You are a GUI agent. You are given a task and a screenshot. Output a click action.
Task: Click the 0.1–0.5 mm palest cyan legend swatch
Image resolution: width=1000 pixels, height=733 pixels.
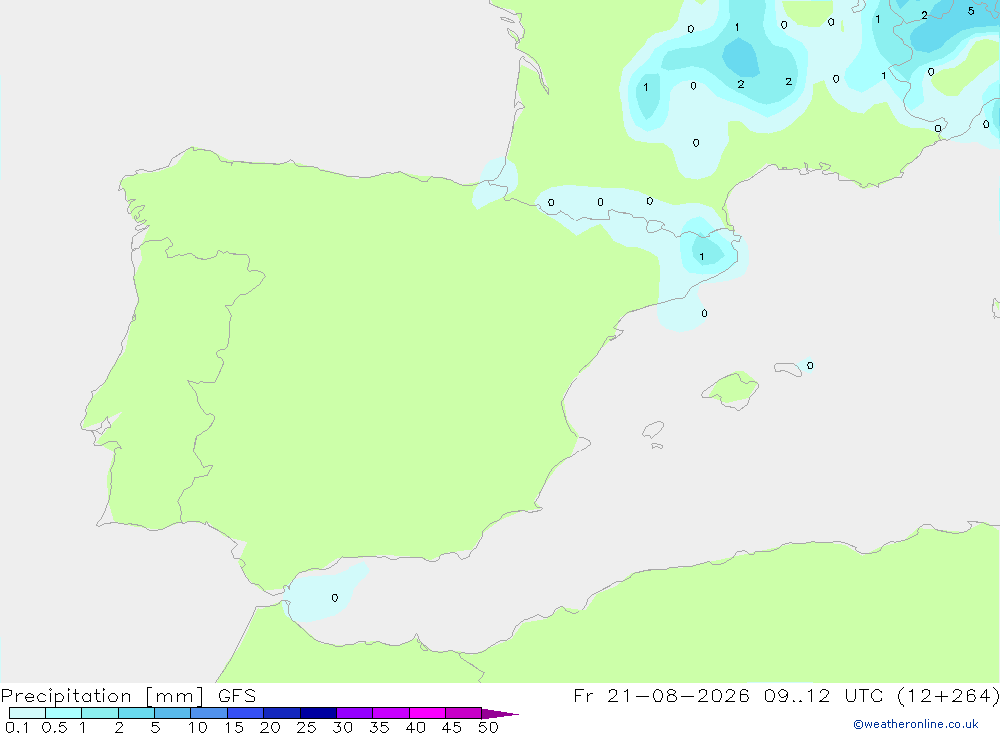(x=27, y=713)
